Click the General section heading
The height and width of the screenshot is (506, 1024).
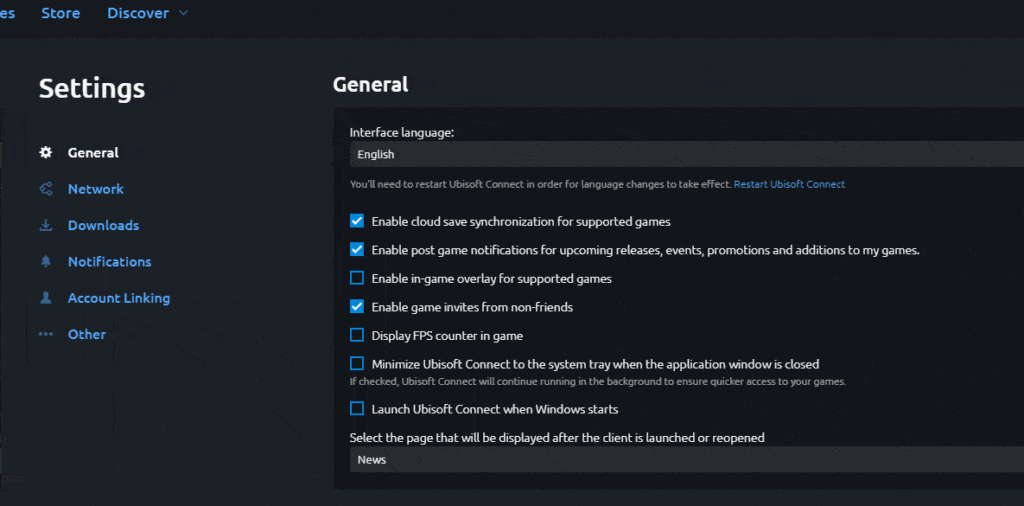point(370,84)
